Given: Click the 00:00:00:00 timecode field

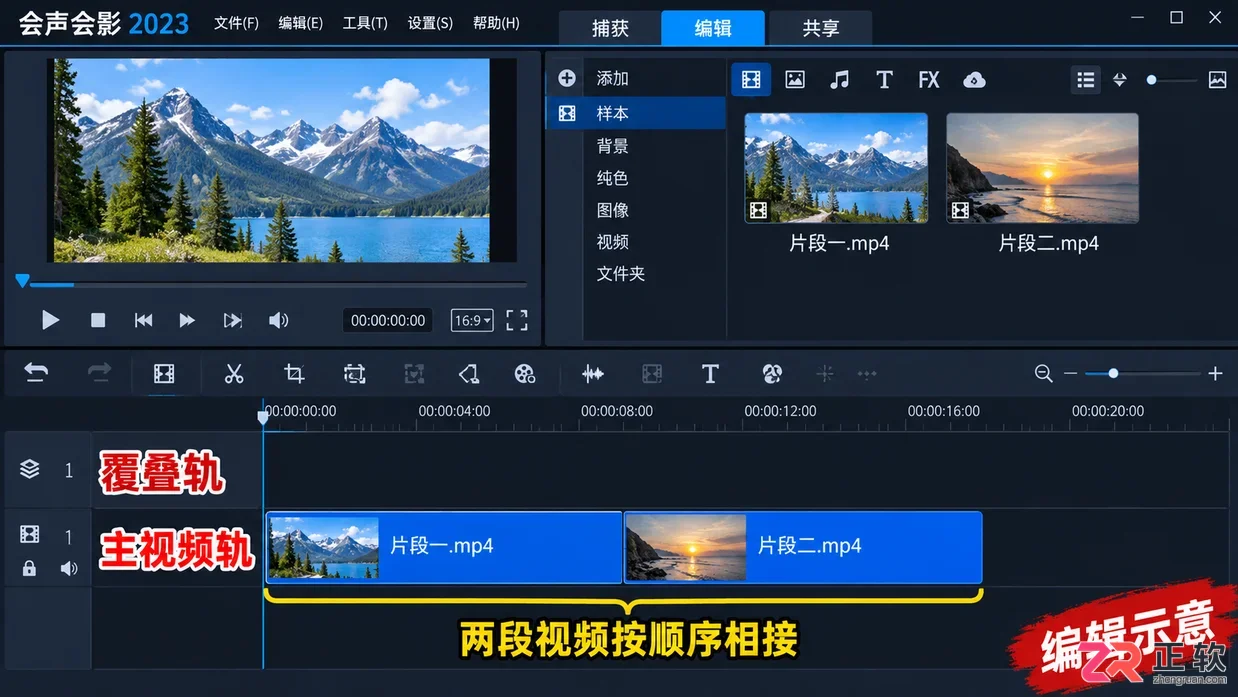Looking at the screenshot, I should [x=388, y=320].
